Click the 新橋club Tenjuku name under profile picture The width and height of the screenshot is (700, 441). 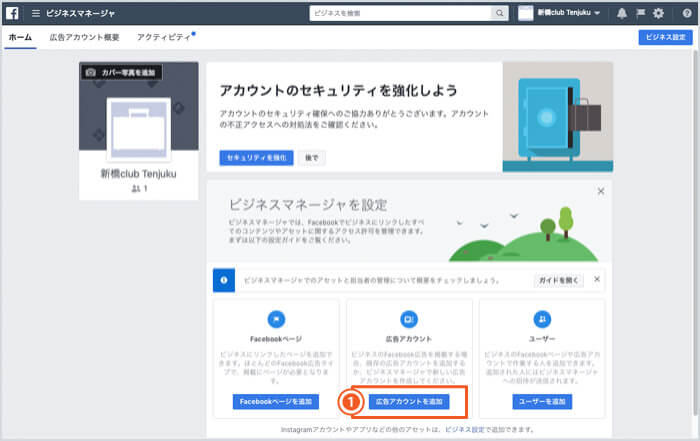click(138, 174)
